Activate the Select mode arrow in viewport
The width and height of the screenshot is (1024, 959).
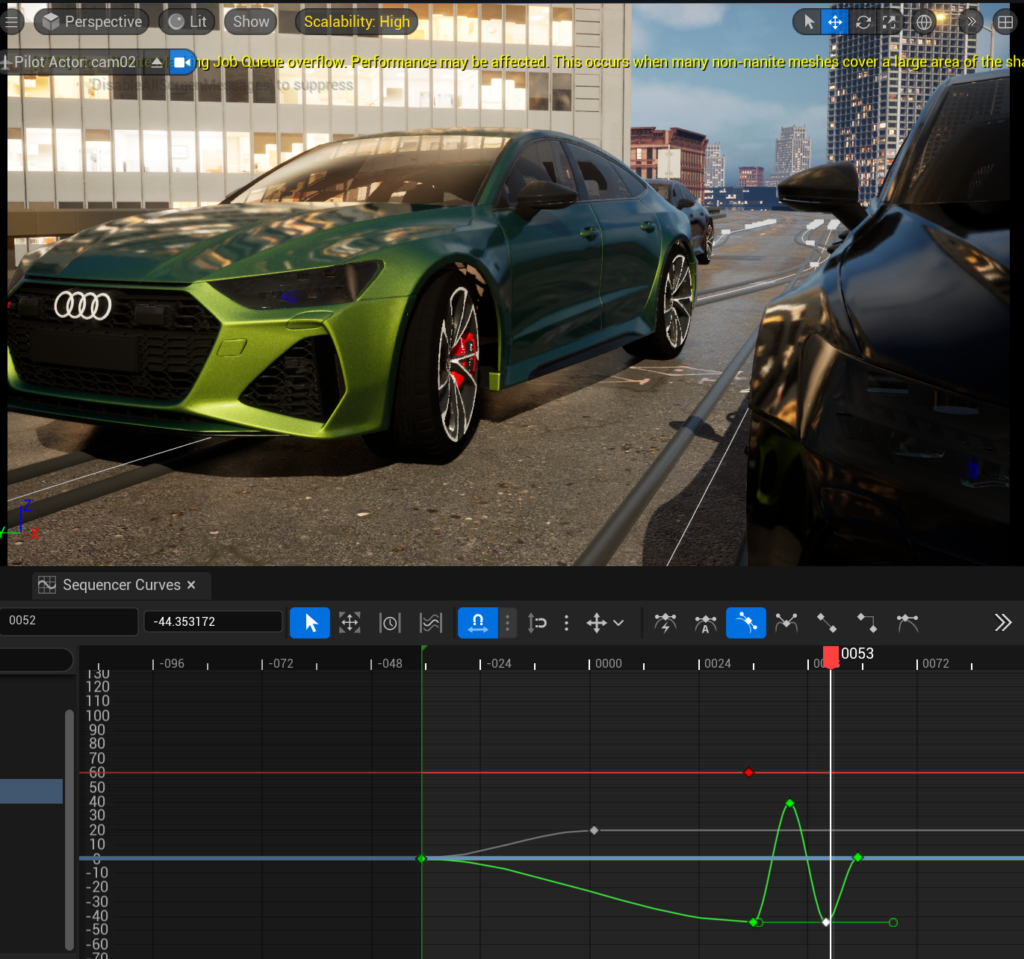tap(808, 22)
